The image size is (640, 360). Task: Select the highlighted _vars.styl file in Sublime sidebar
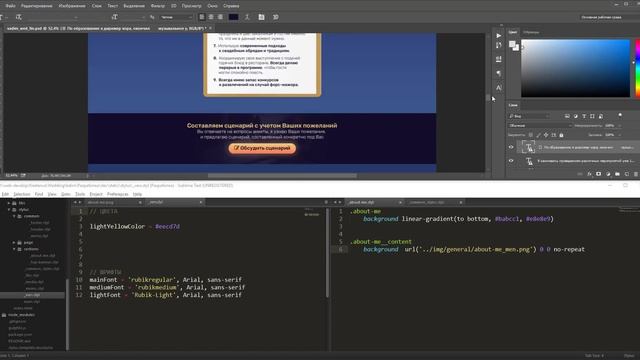32,295
